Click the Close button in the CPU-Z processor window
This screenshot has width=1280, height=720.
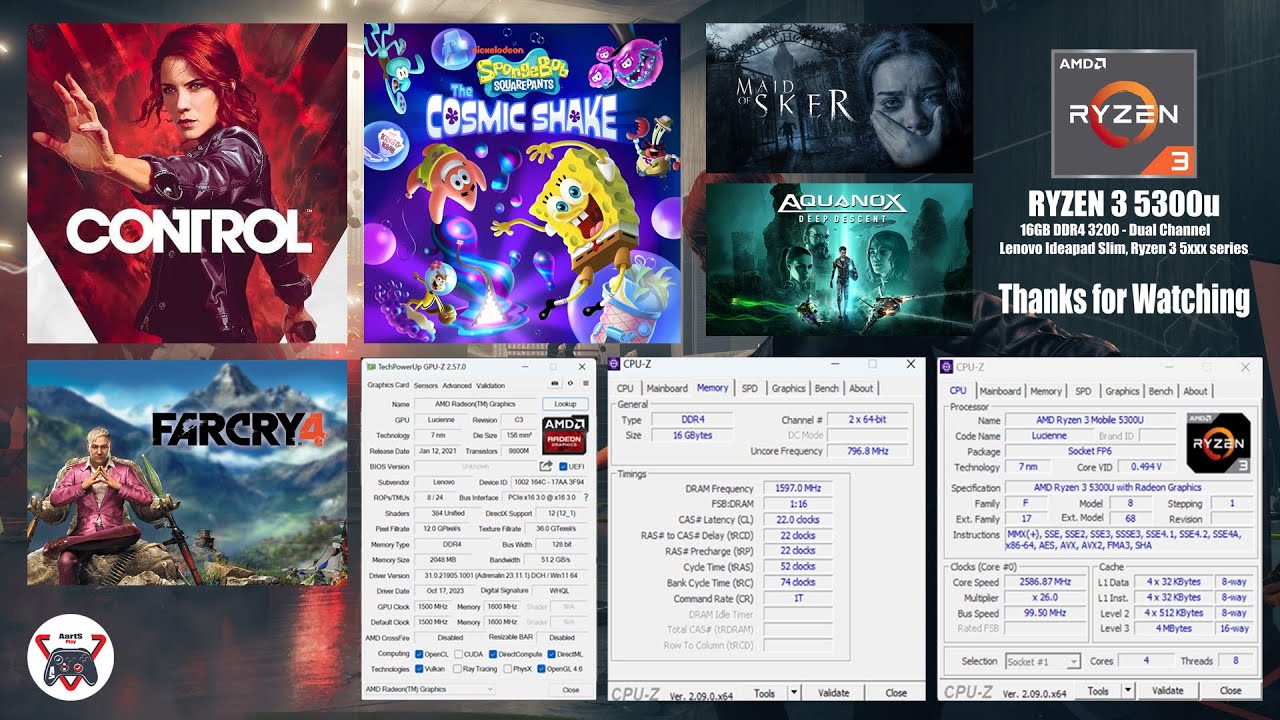pyautogui.click(x=1230, y=690)
